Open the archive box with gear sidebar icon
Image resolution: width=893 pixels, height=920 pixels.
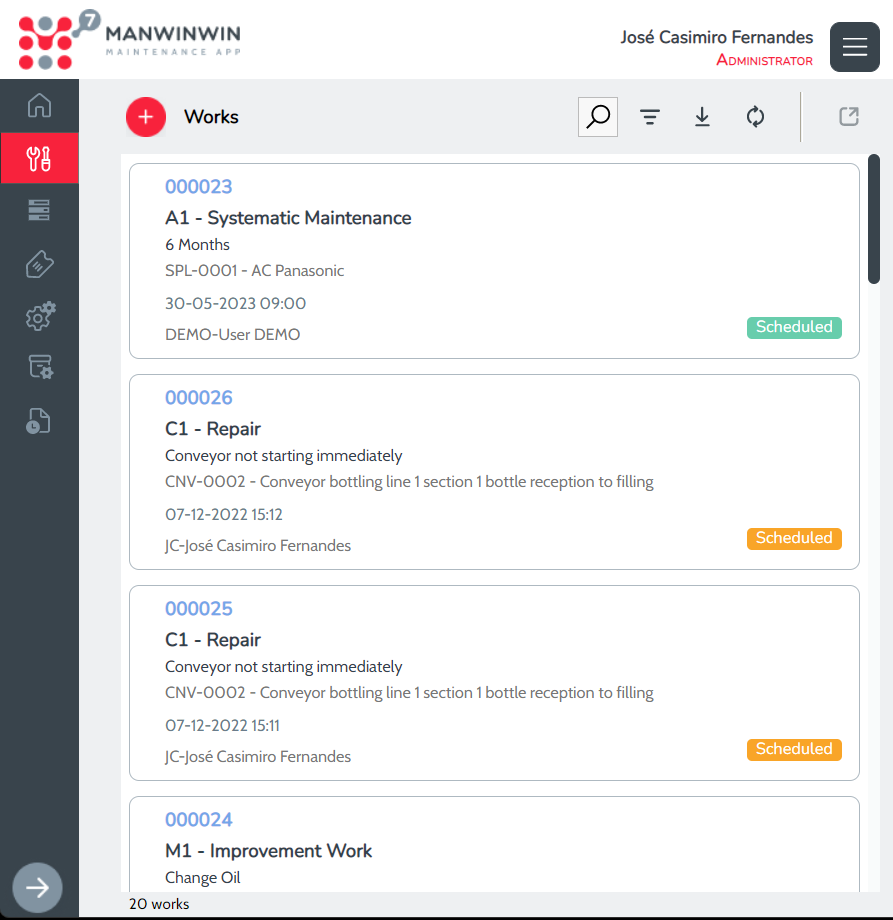(x=39, y=368)
